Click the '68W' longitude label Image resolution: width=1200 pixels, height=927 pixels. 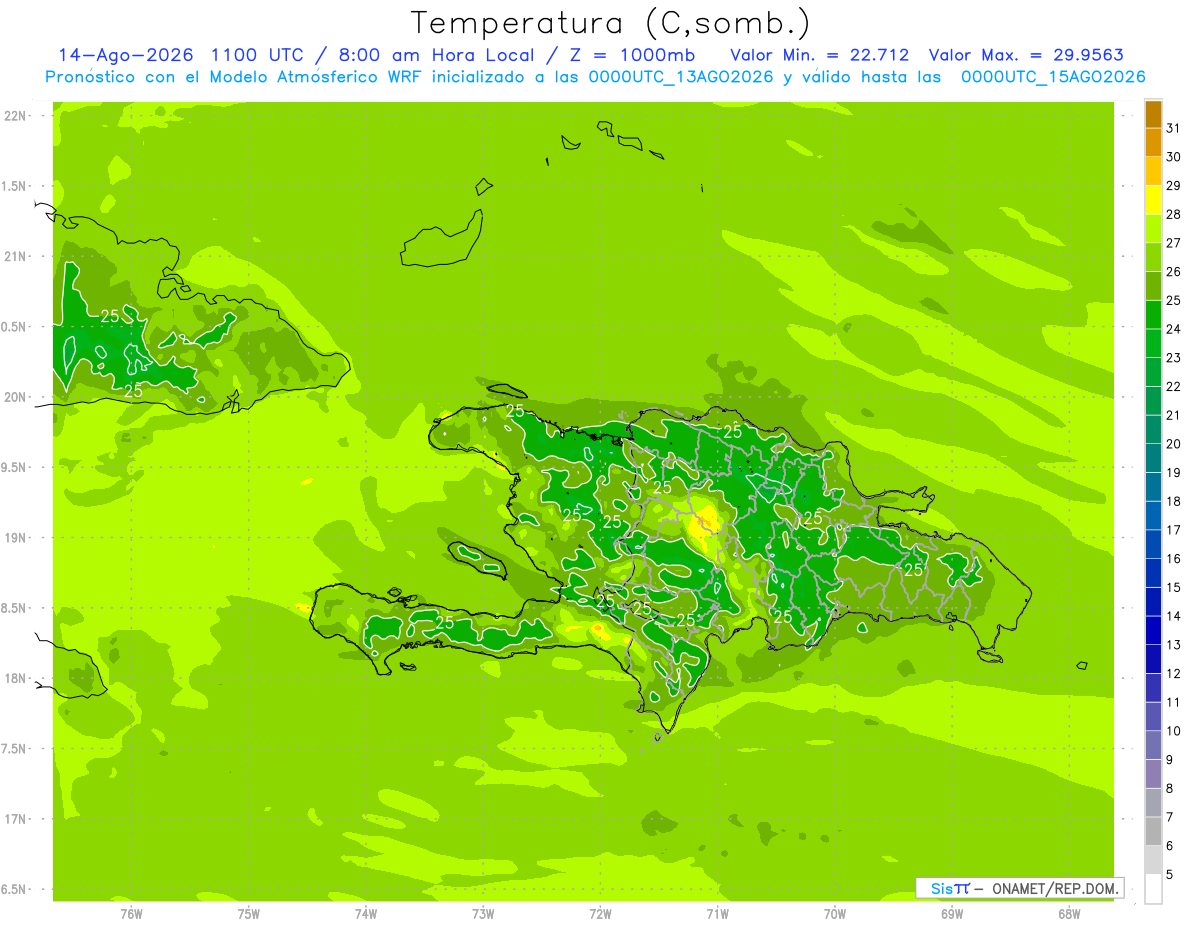(x=1069, y=914)
